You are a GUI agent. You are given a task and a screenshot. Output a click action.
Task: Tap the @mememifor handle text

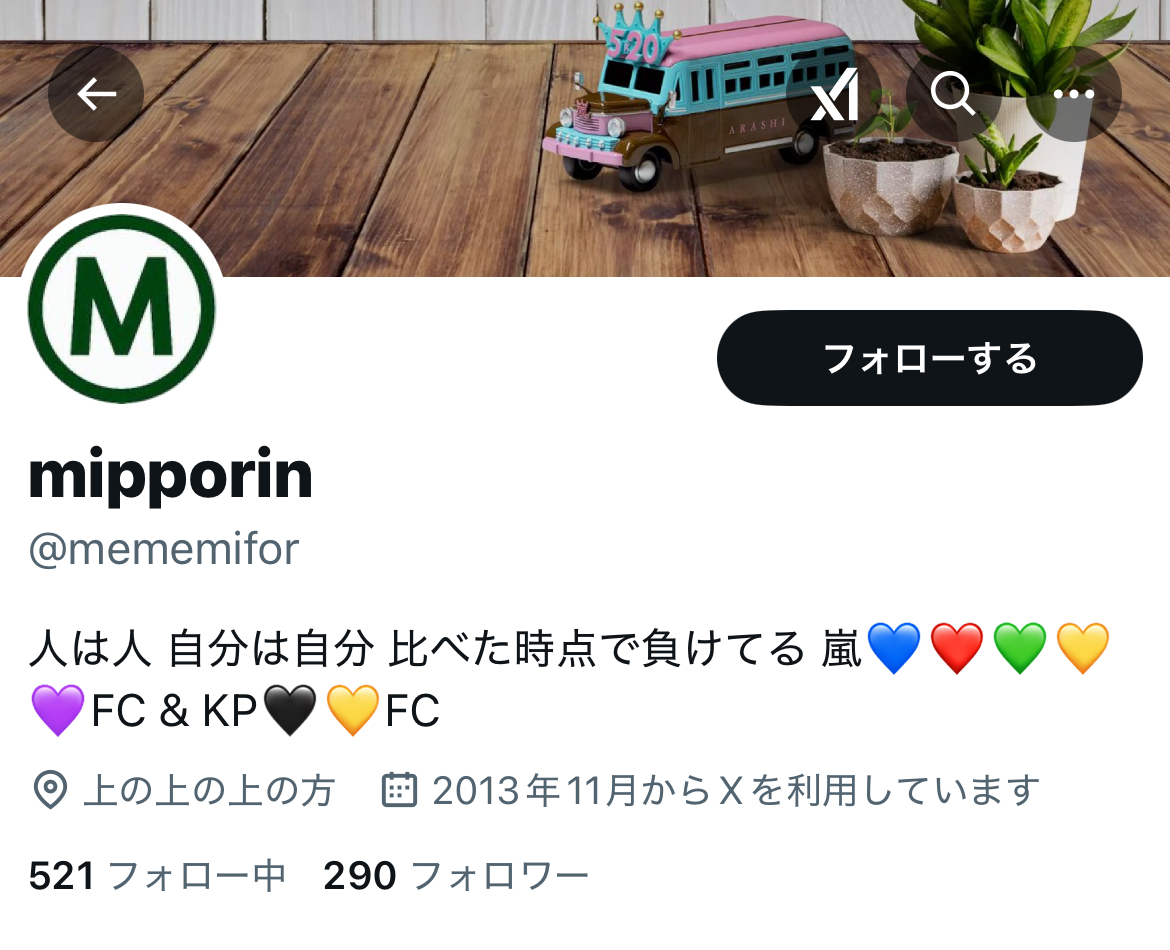tap(164, 550)
